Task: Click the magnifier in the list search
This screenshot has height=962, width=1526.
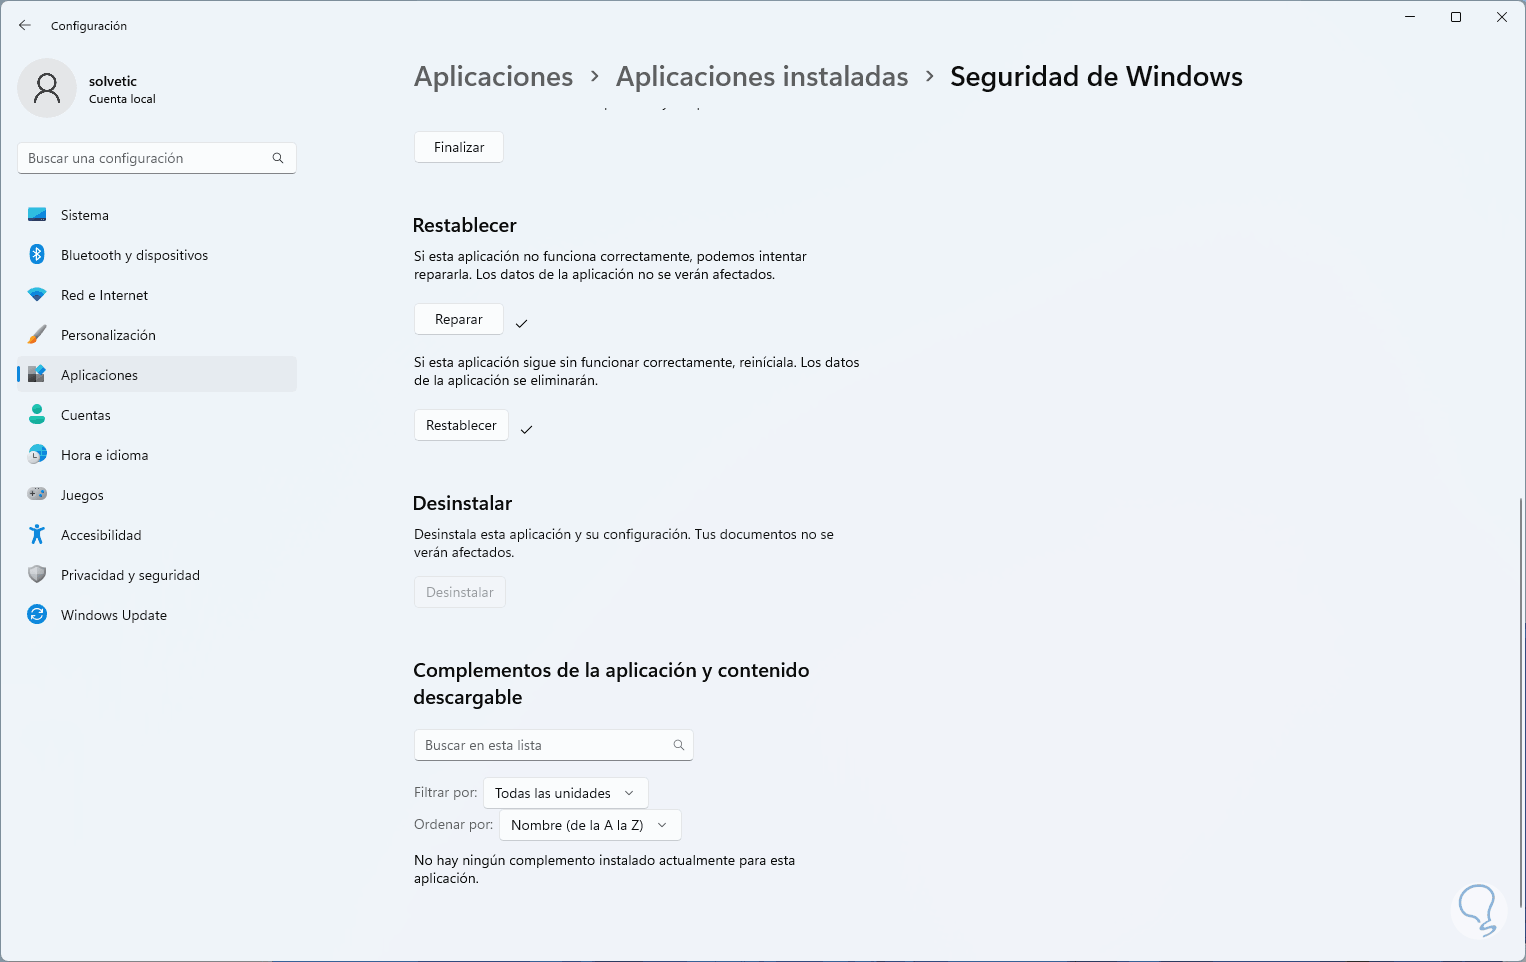Action: tap(679, 745)
